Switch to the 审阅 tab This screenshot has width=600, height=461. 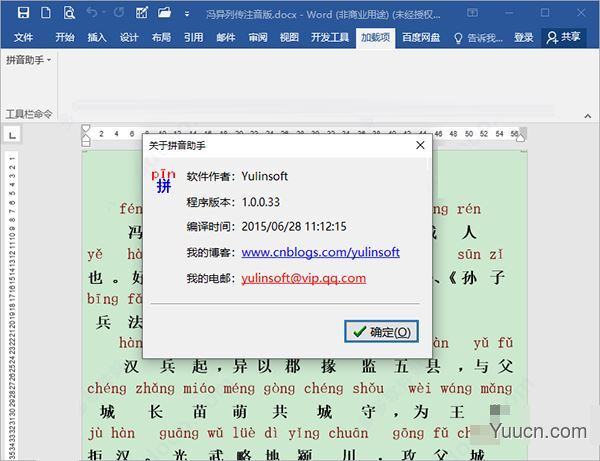[x=258, y=37]
